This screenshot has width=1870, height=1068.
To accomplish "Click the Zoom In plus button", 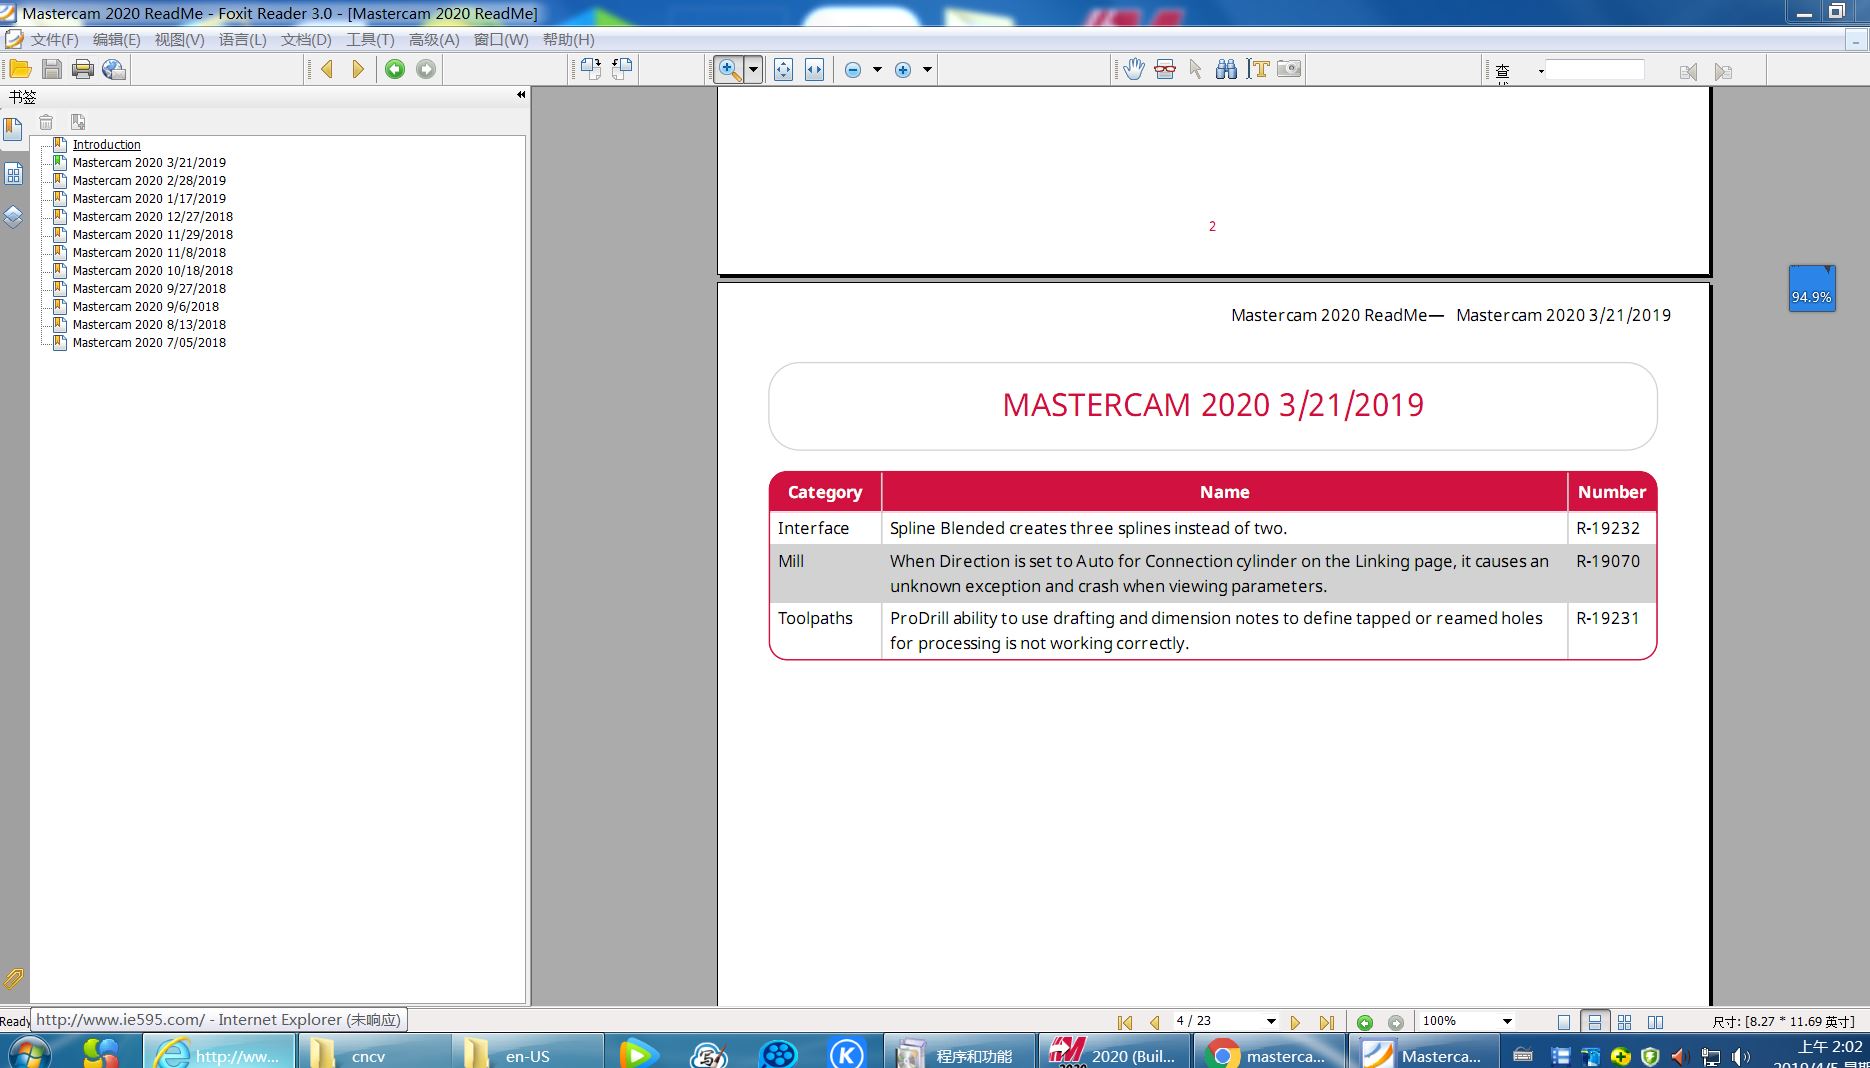I will (x=903, y=70).
